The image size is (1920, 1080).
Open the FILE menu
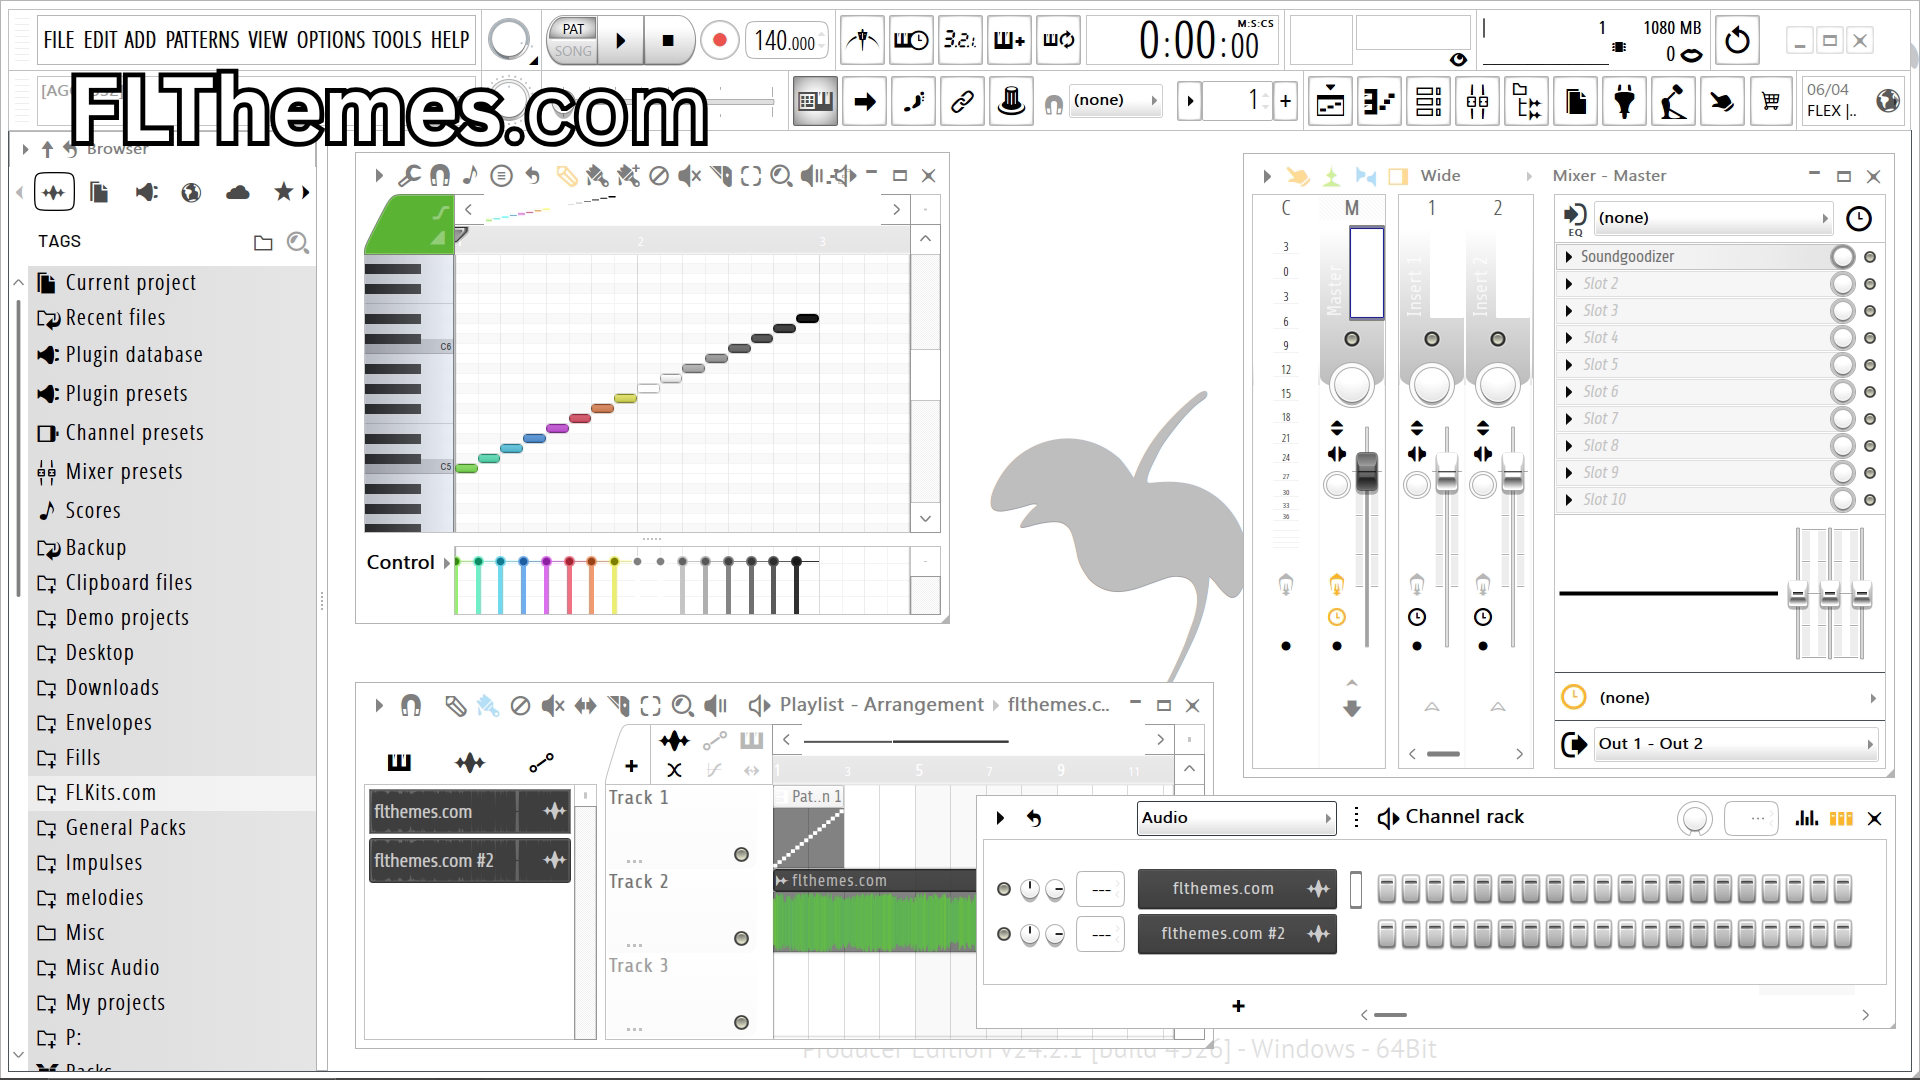pos(59,40)
